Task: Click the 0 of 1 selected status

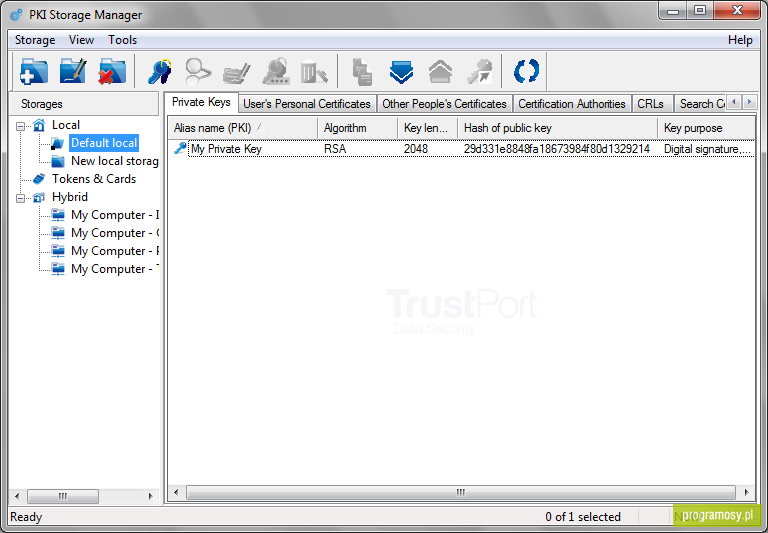Action: pos(583,517)
